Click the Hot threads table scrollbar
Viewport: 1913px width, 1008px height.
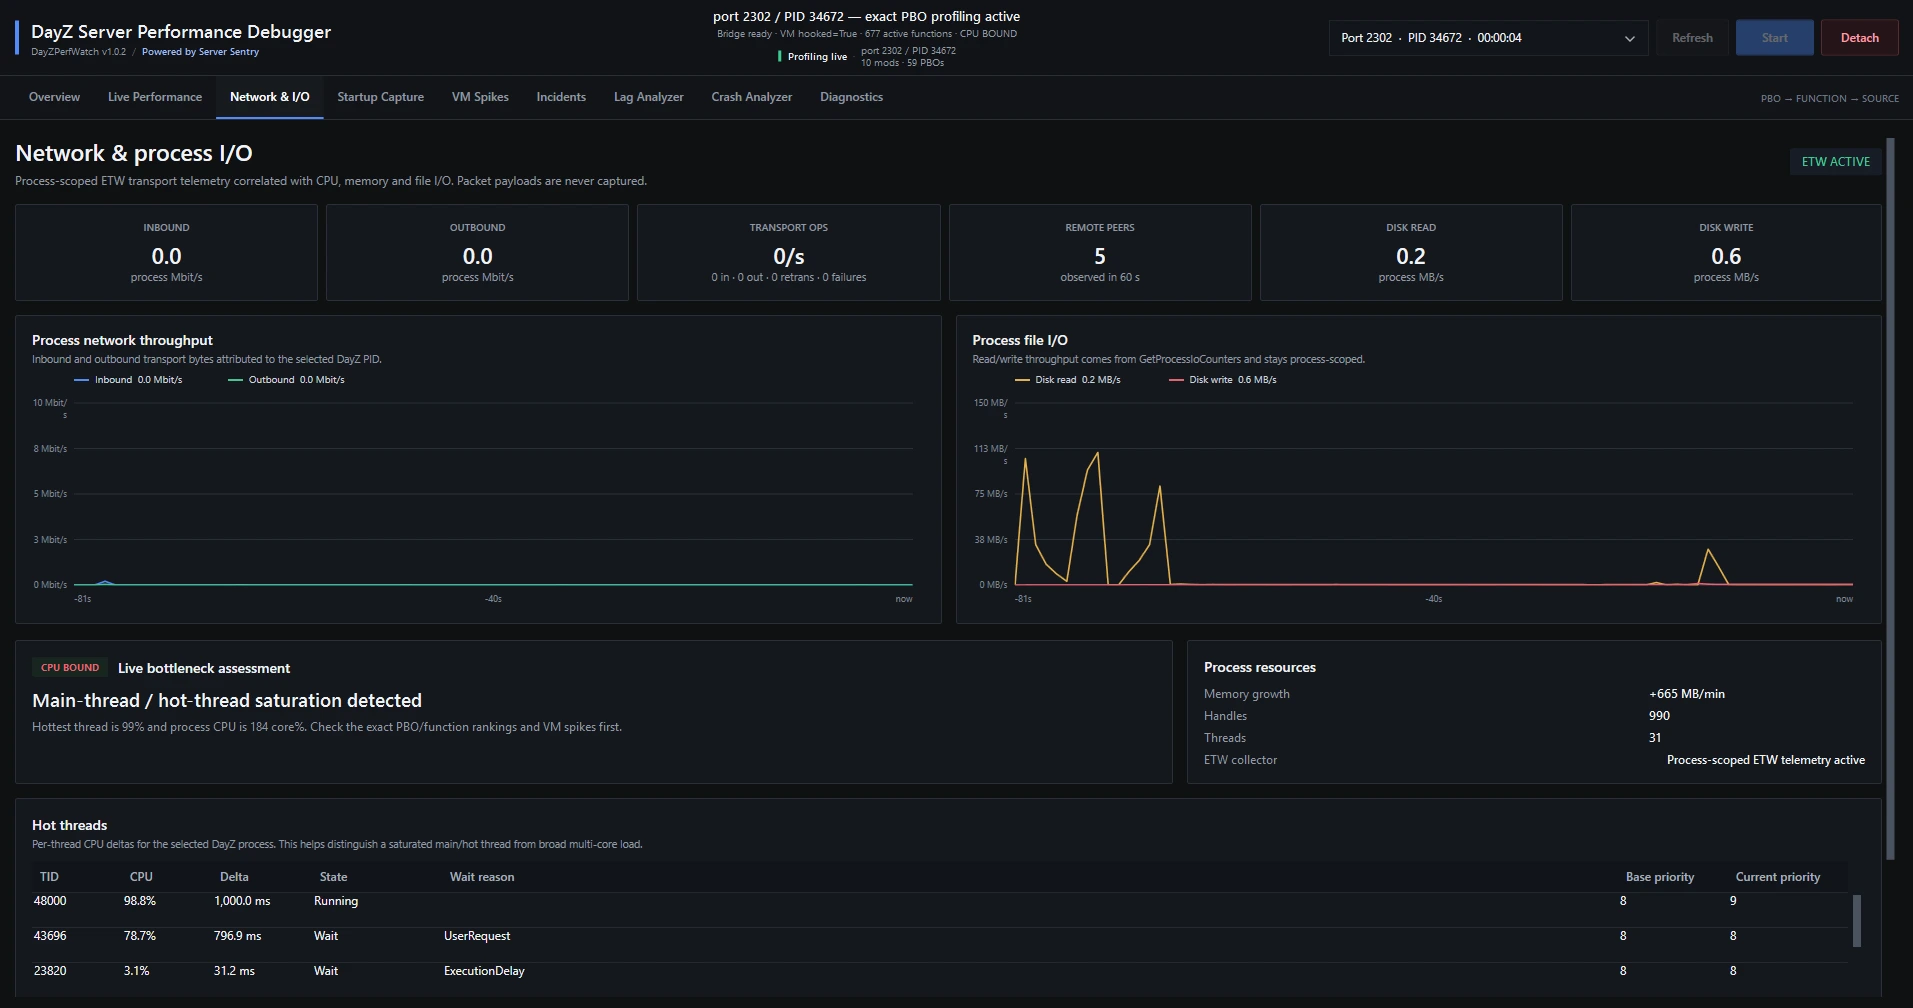pos(1857,920)
